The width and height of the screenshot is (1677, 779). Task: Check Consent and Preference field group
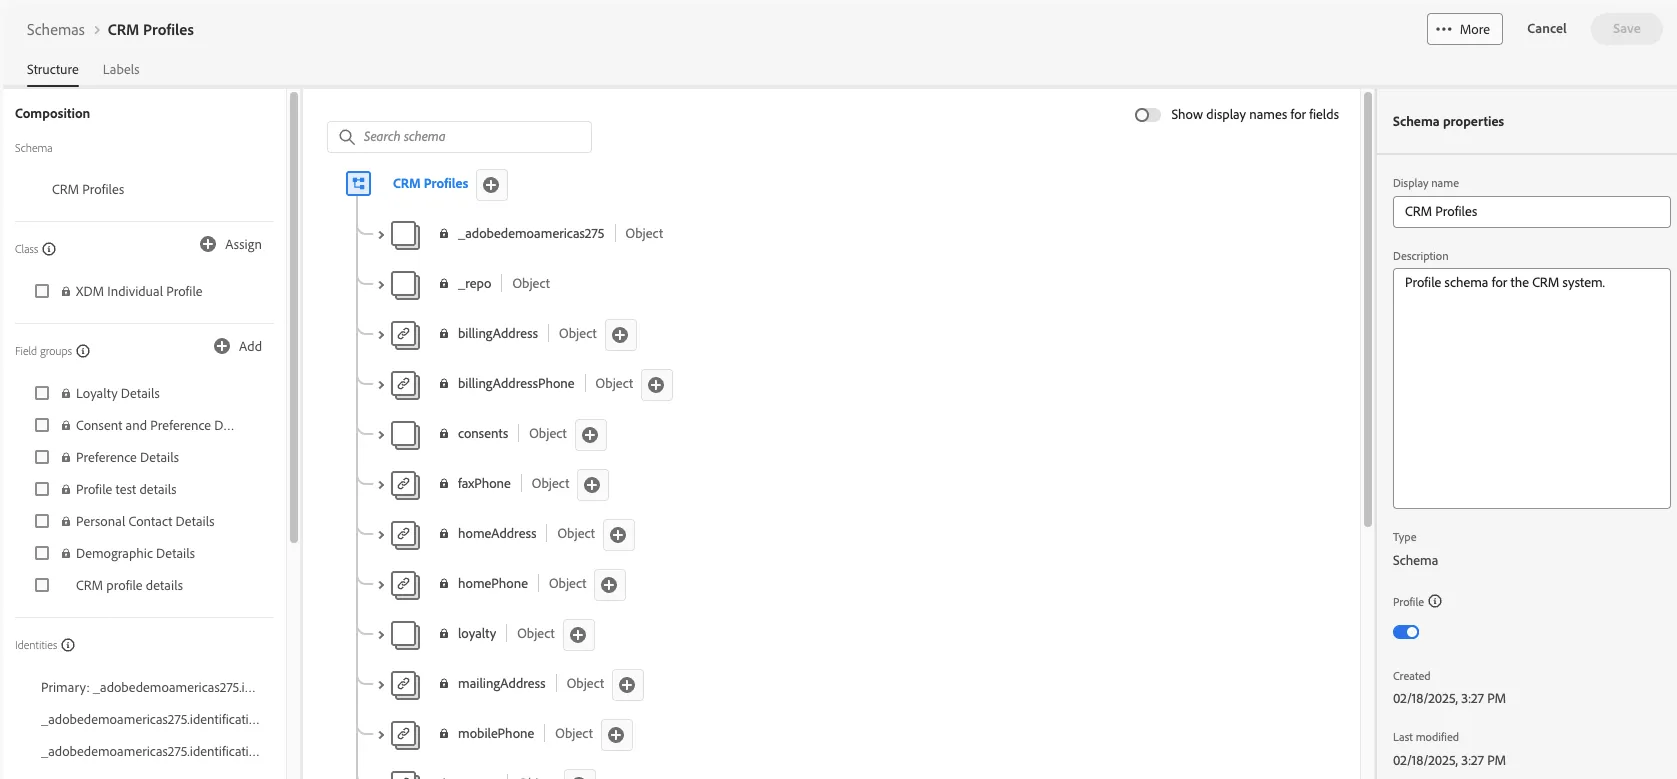42,425
